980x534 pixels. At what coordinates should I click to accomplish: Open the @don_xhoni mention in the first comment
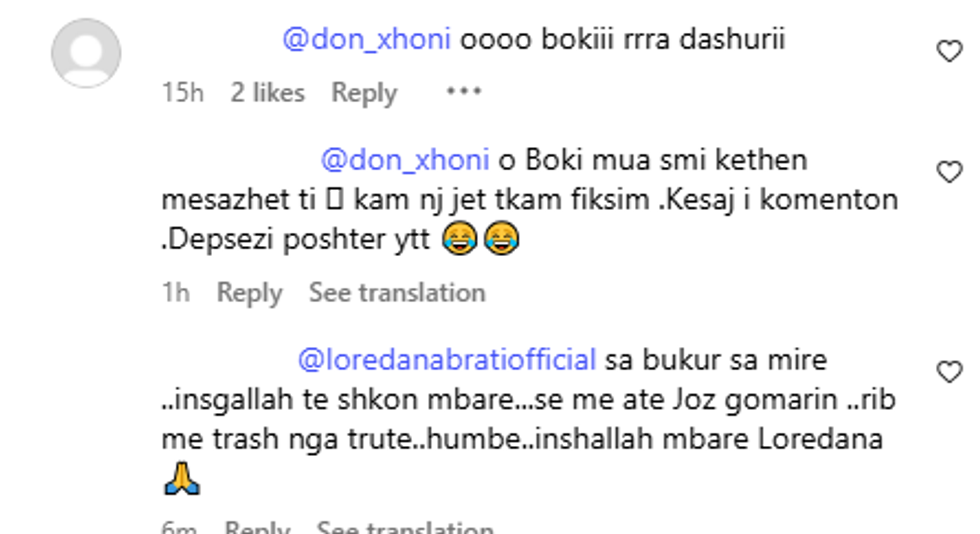pos(367,40)
